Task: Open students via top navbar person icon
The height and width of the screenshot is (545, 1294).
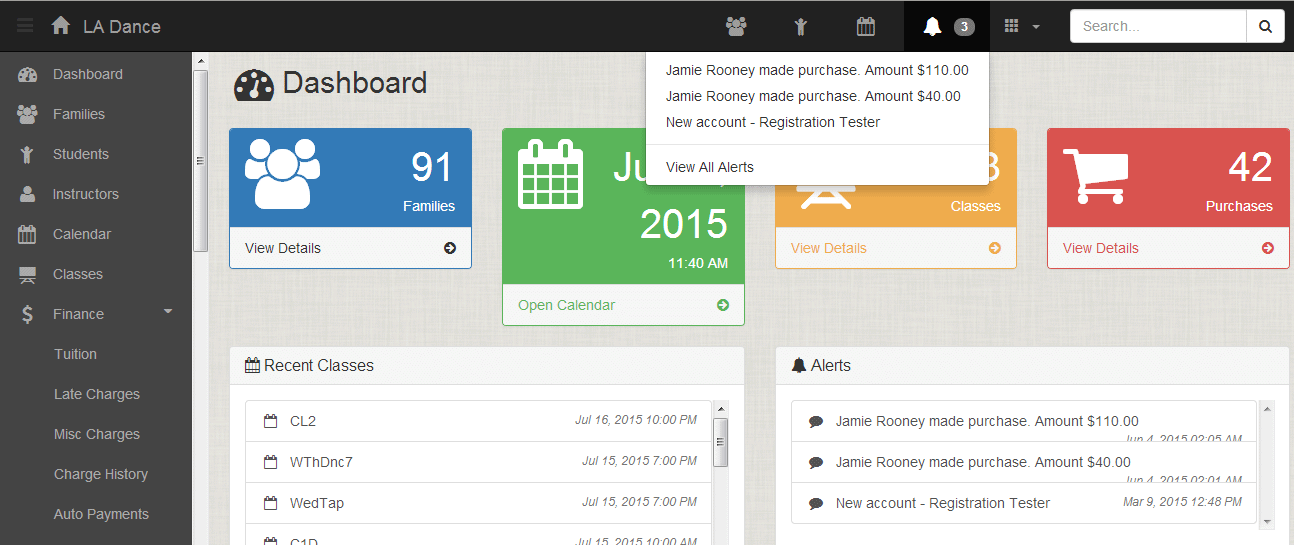Action: (800, 27)
